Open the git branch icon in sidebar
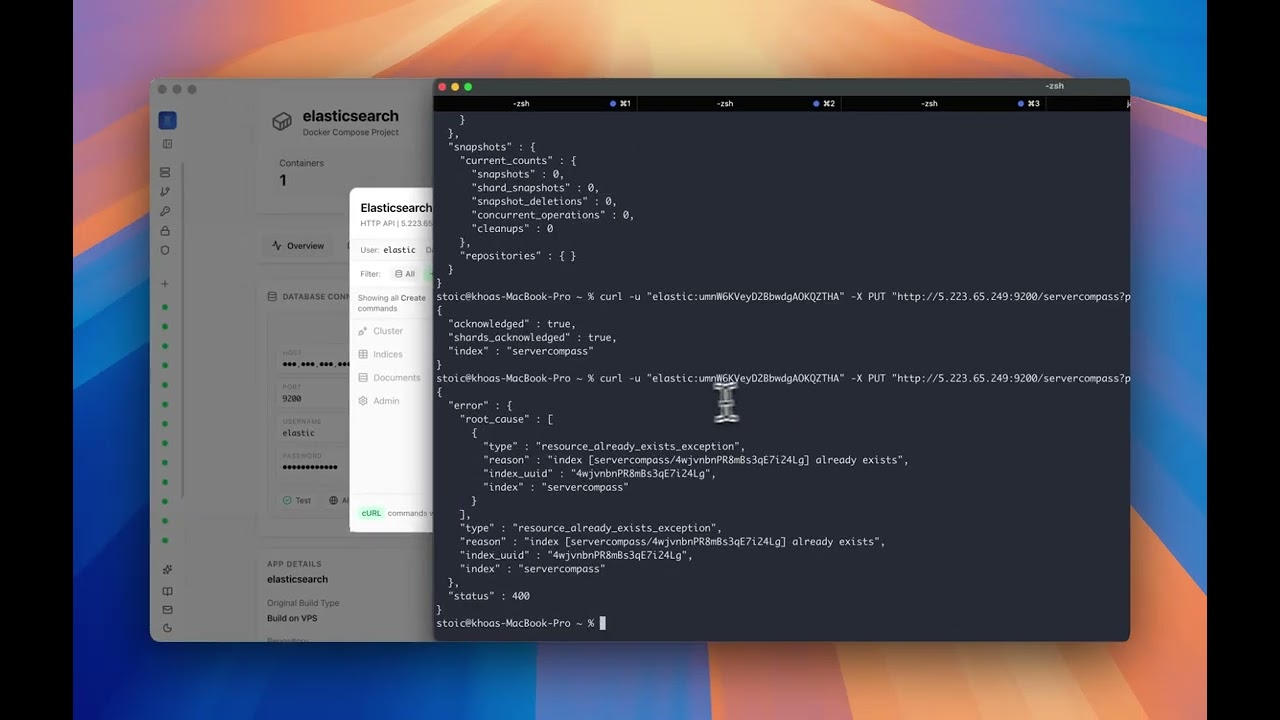The height and width of the screenshot is (720, 1280). [165, 192]
